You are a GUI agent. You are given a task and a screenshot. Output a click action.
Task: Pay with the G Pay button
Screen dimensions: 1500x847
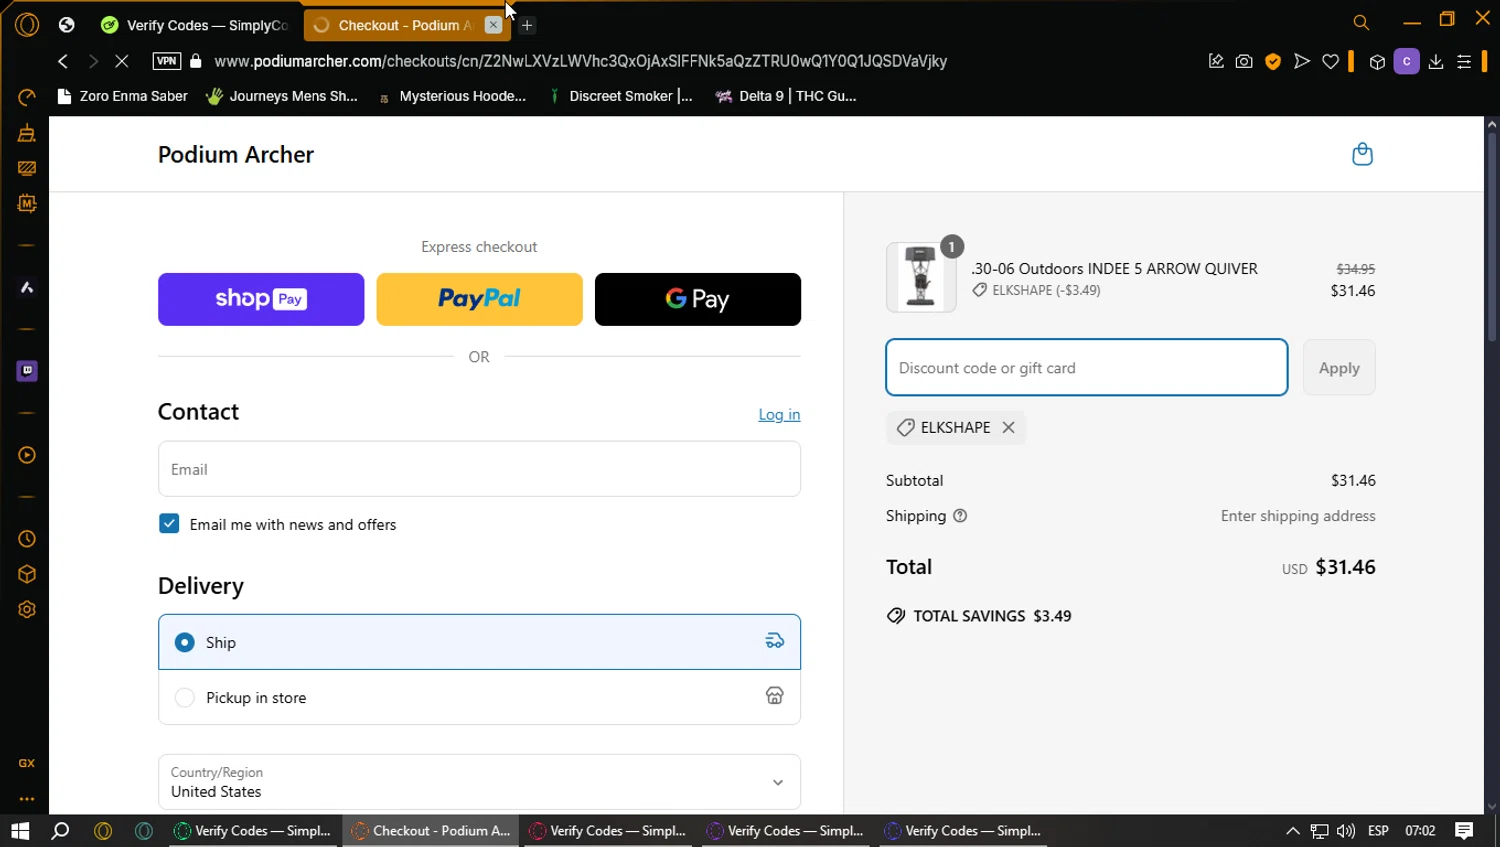[698, 299]
